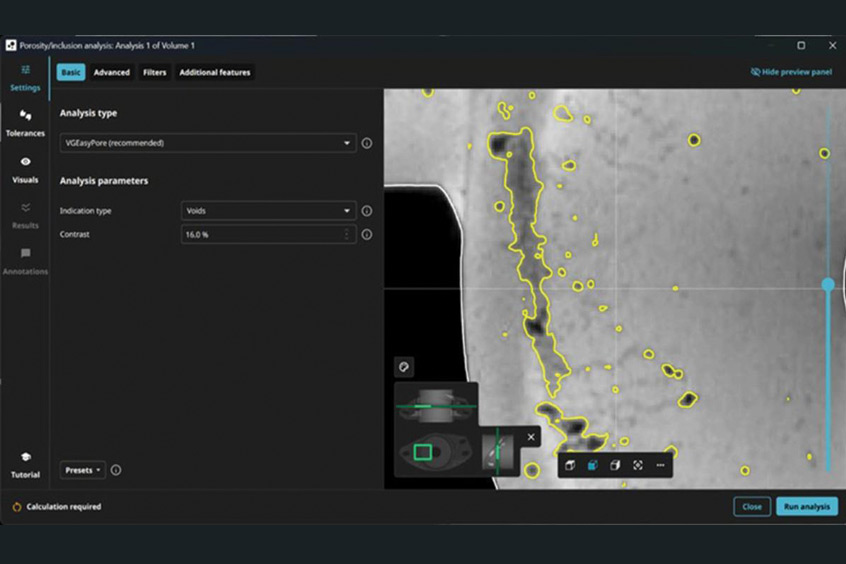Screen dimensions: 846x564
Task: Click the fit-to-view icon in preview toolbar
Action: (638, 465)
